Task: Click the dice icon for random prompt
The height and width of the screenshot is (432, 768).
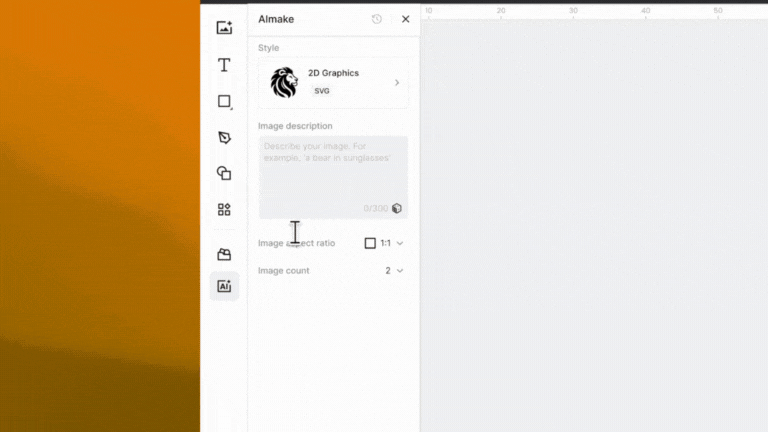Action: (397, 208)
